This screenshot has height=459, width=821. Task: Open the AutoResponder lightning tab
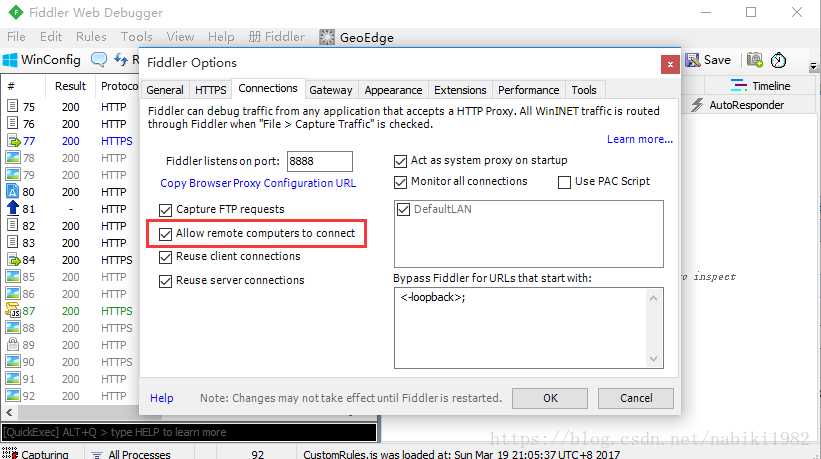696,105
